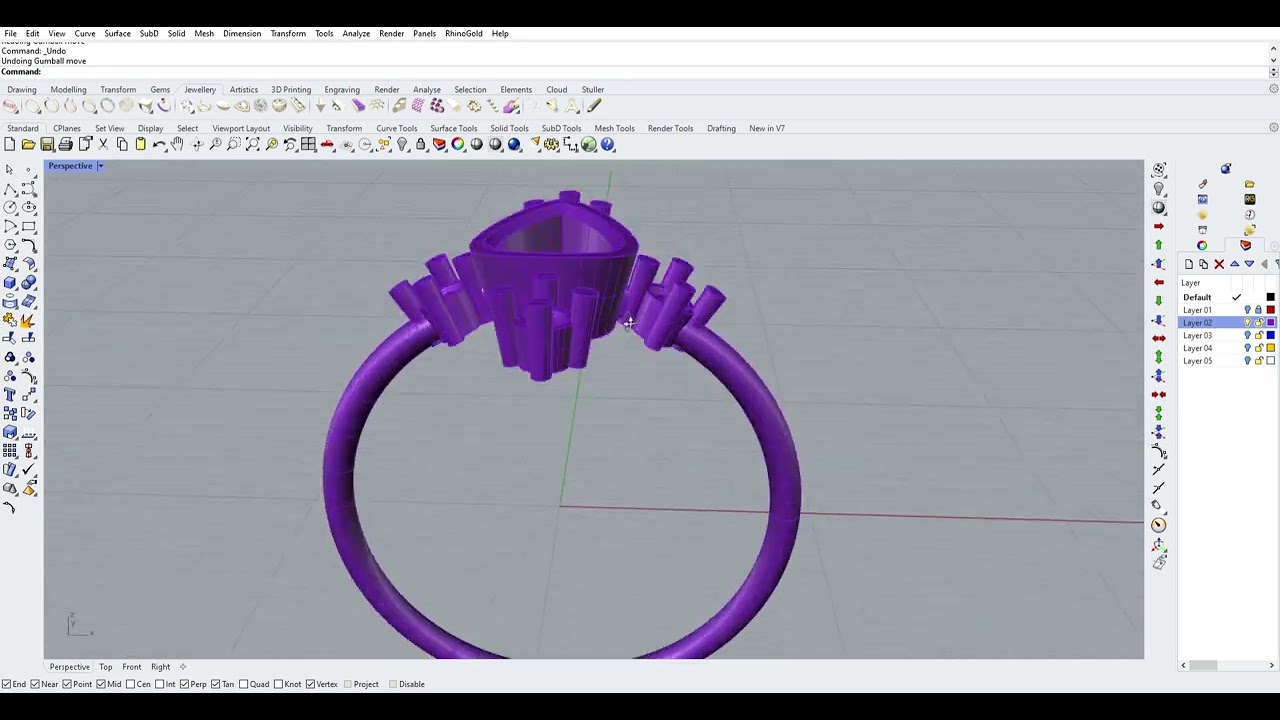Click the color wheel icon in Standard toolbar
Viewport: 1280px width, 720px height.
(458, 145)
